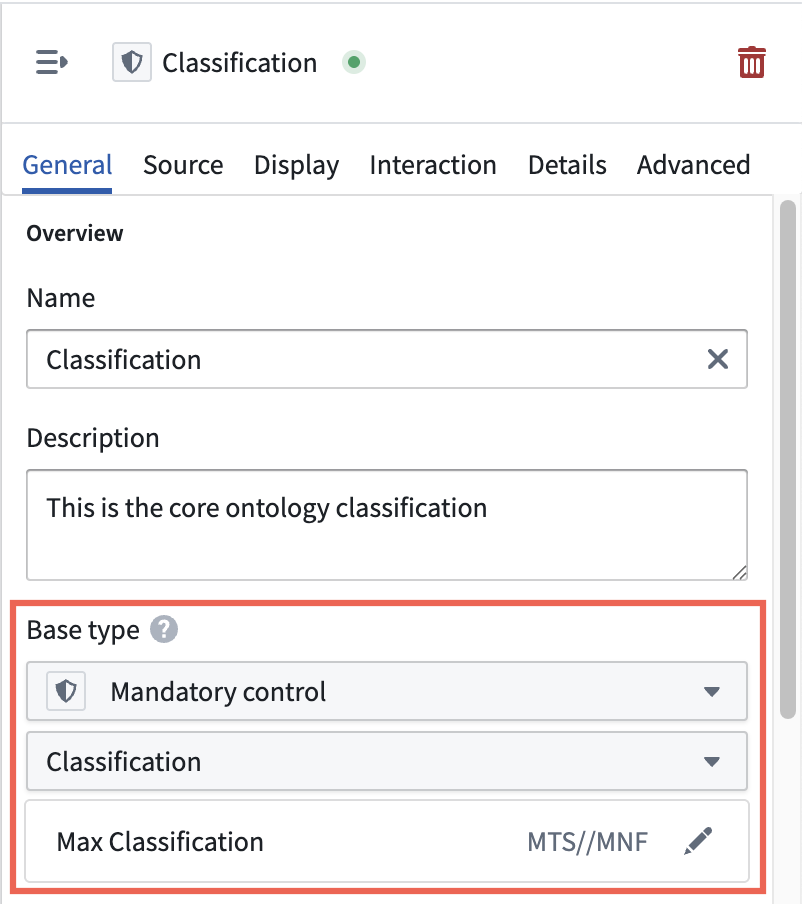This screenshot has height=904, width=802.
Task: Open the Mandatory control base type dropdown
Action: point(387,691)
